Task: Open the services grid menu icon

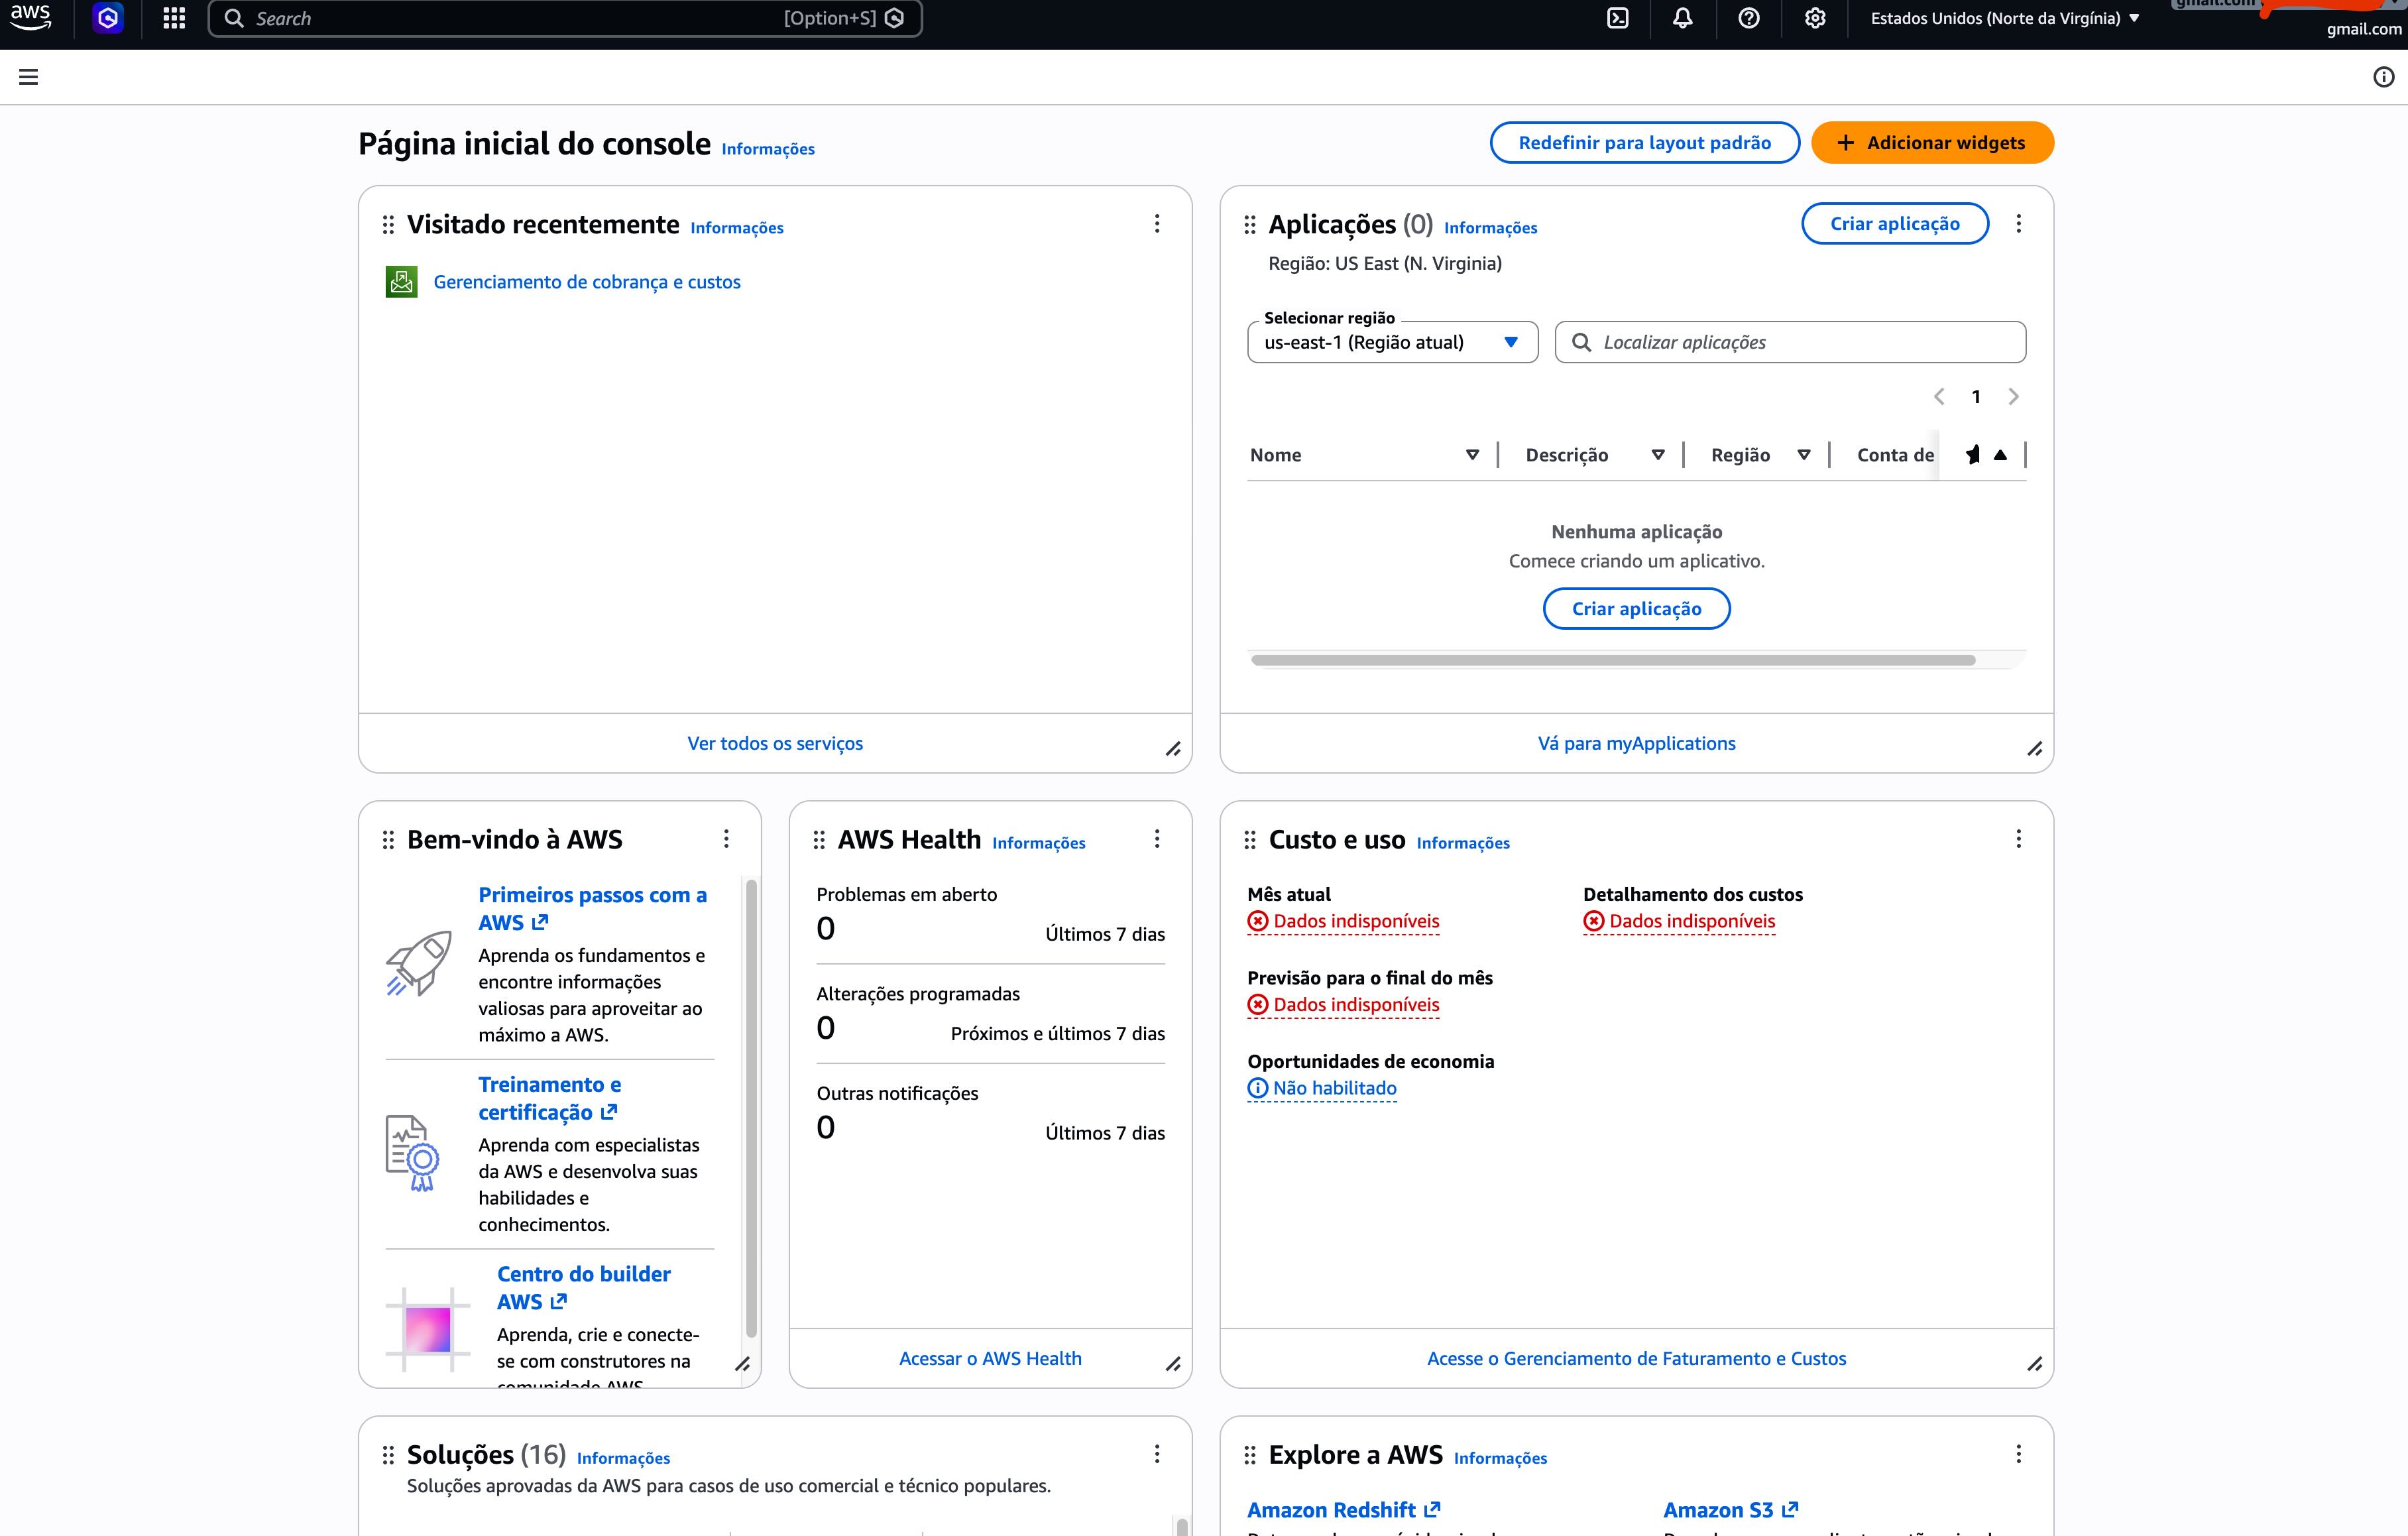Action: coord(174,18)
